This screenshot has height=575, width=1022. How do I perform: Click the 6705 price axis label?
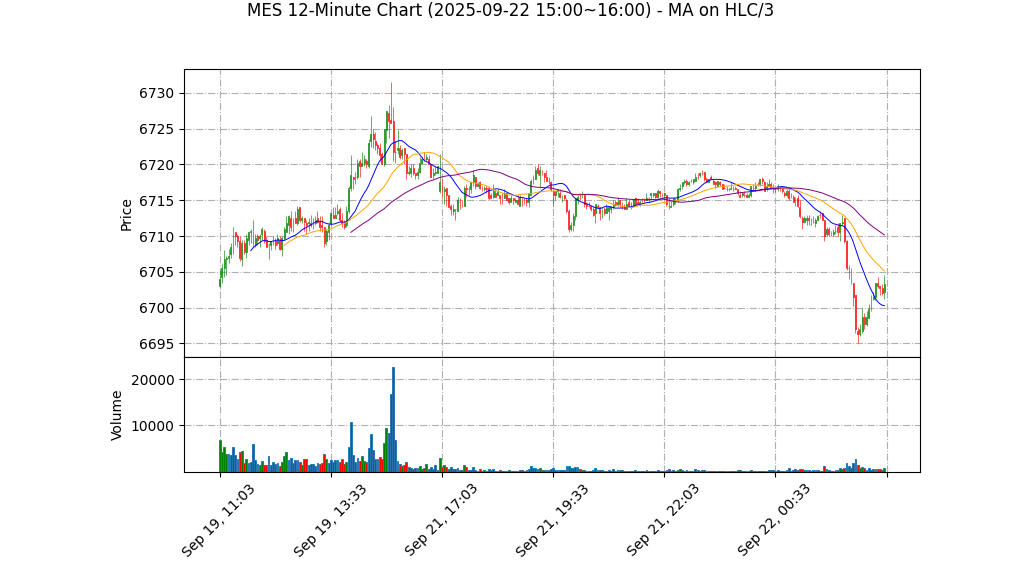point(156,273)
